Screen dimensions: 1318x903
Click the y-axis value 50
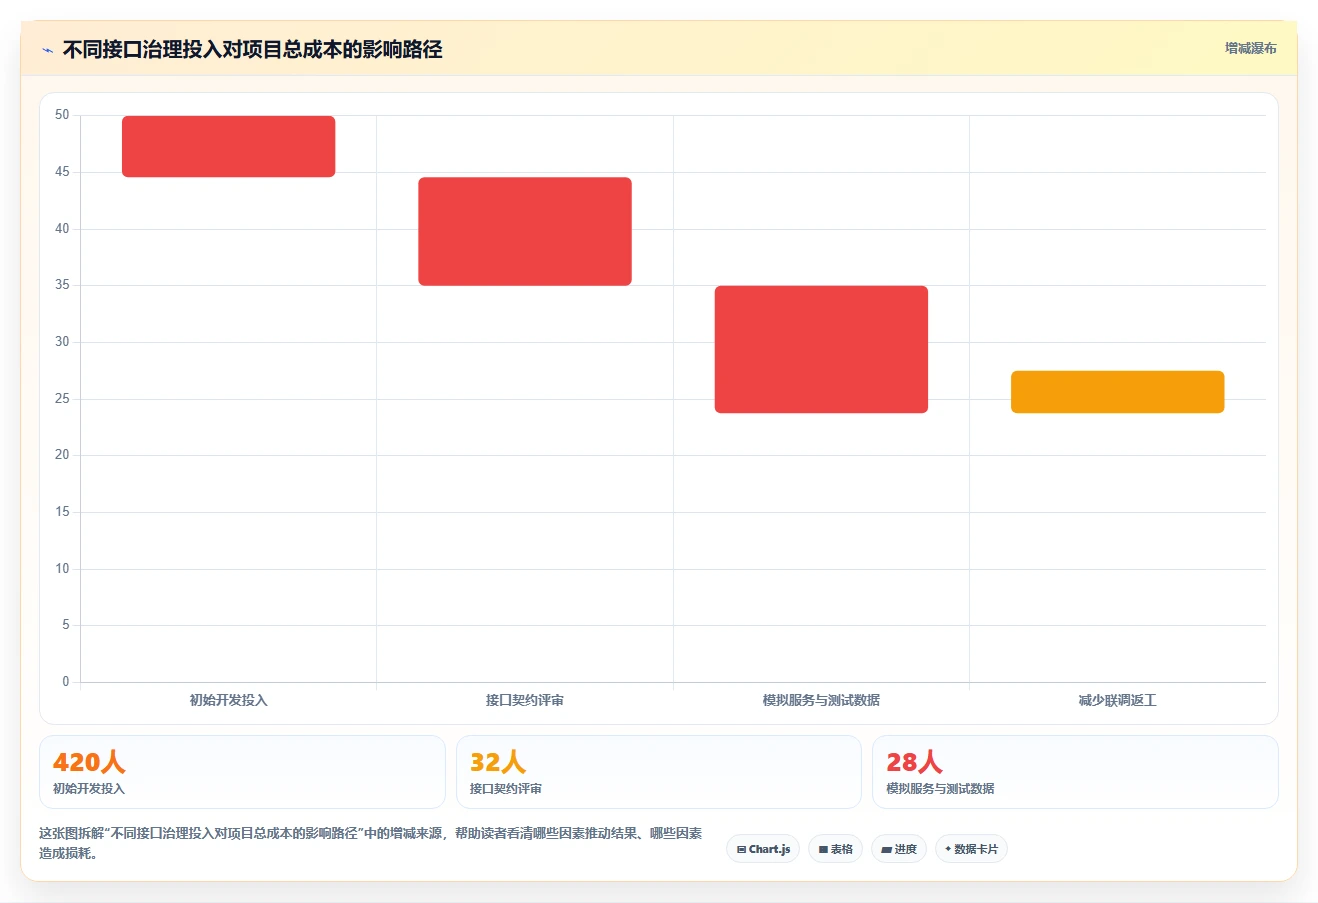tap(62, 115)
